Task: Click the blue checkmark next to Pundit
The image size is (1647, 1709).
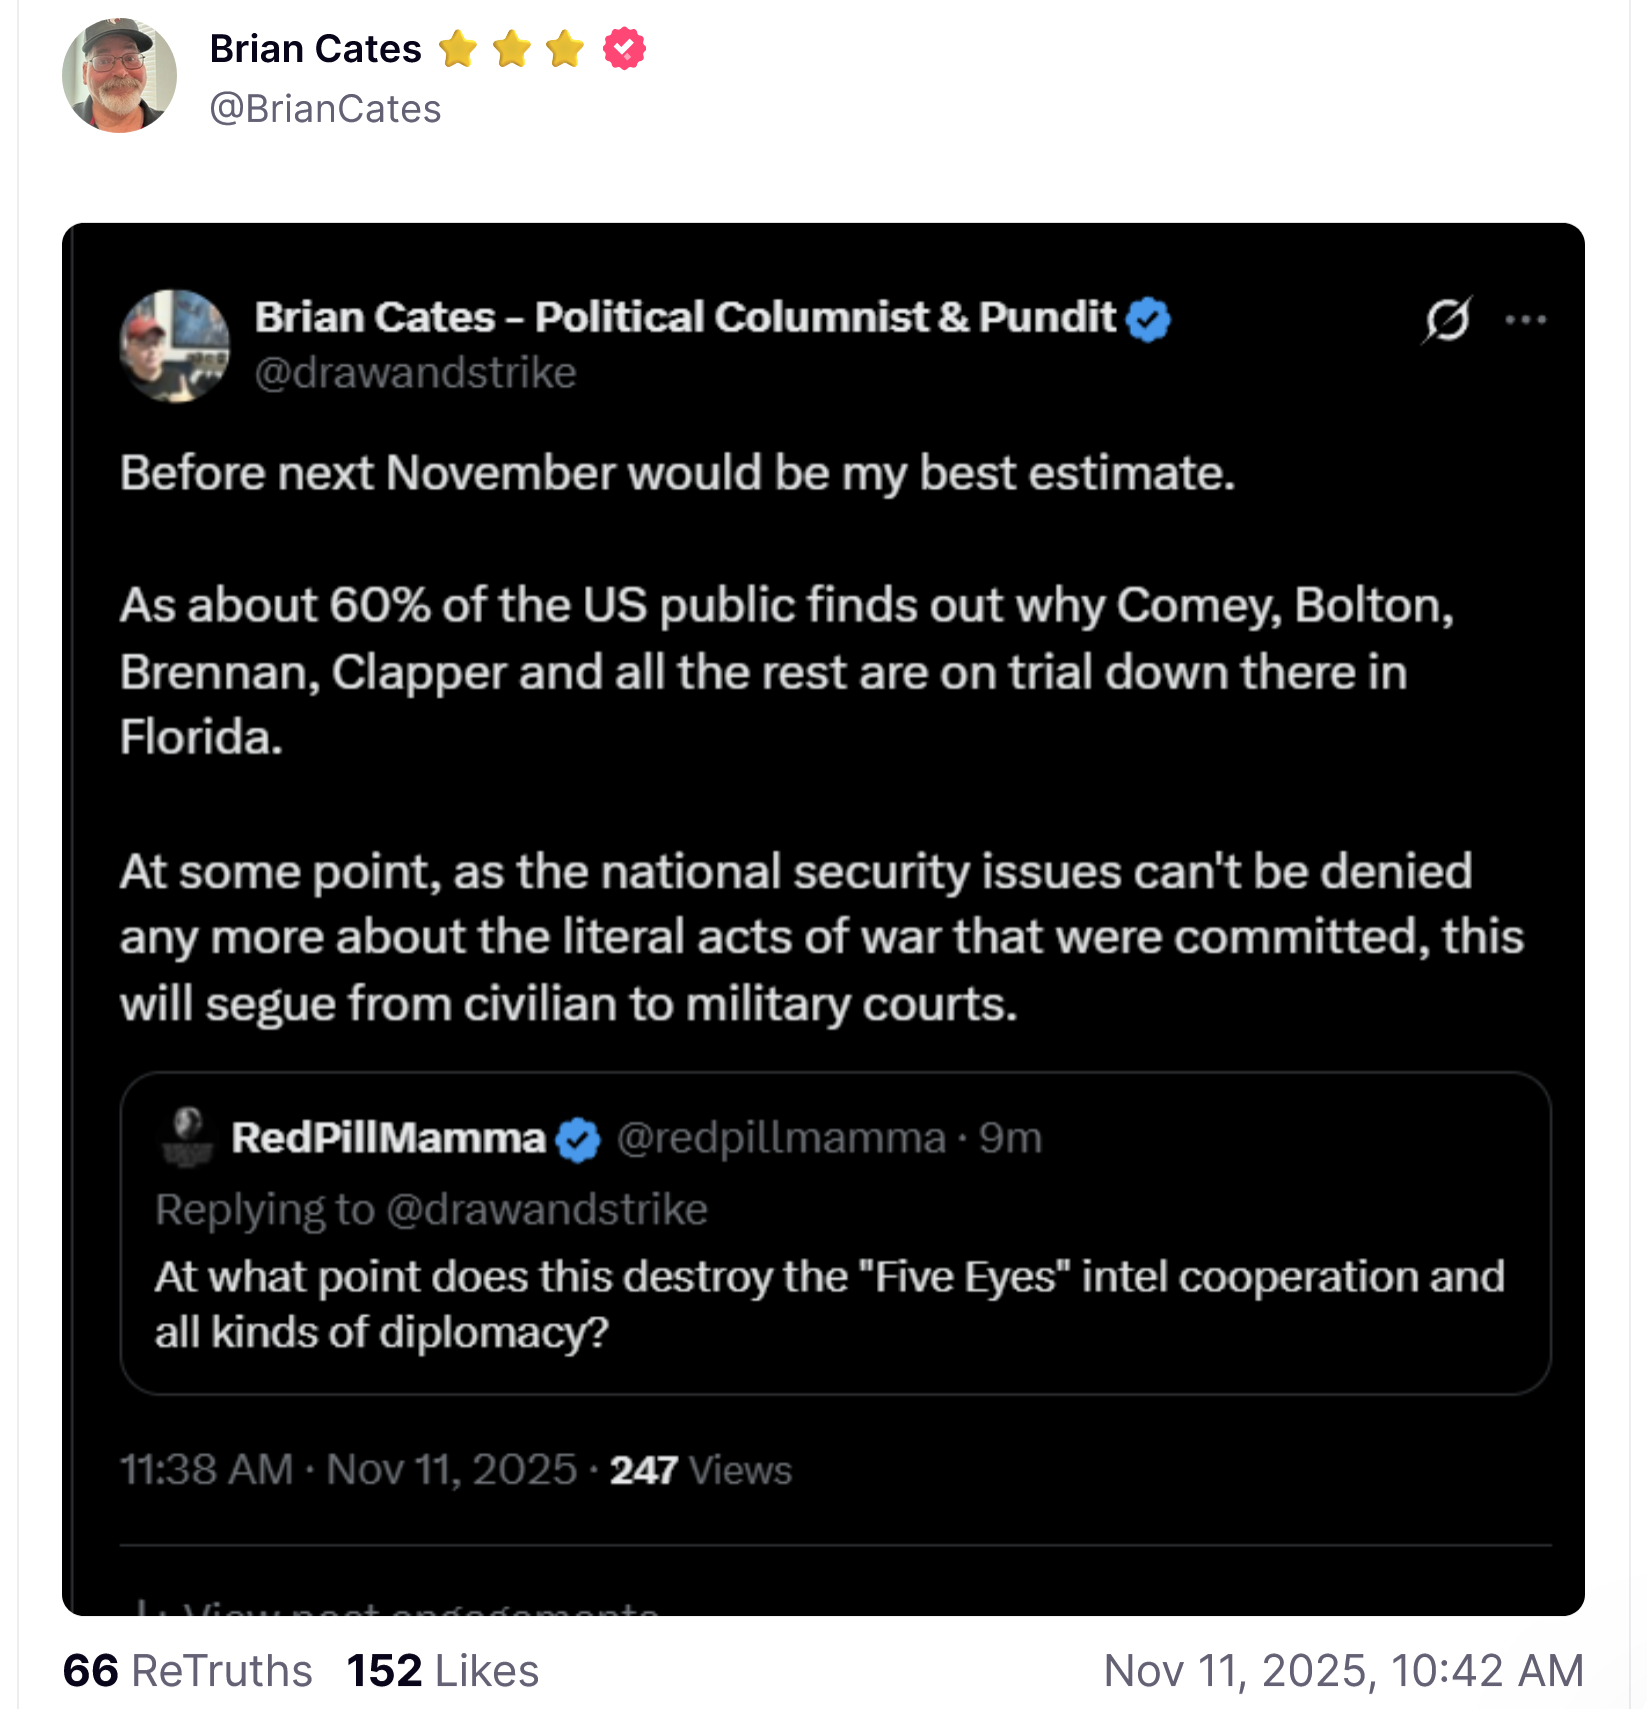Action: [1148, 320]
